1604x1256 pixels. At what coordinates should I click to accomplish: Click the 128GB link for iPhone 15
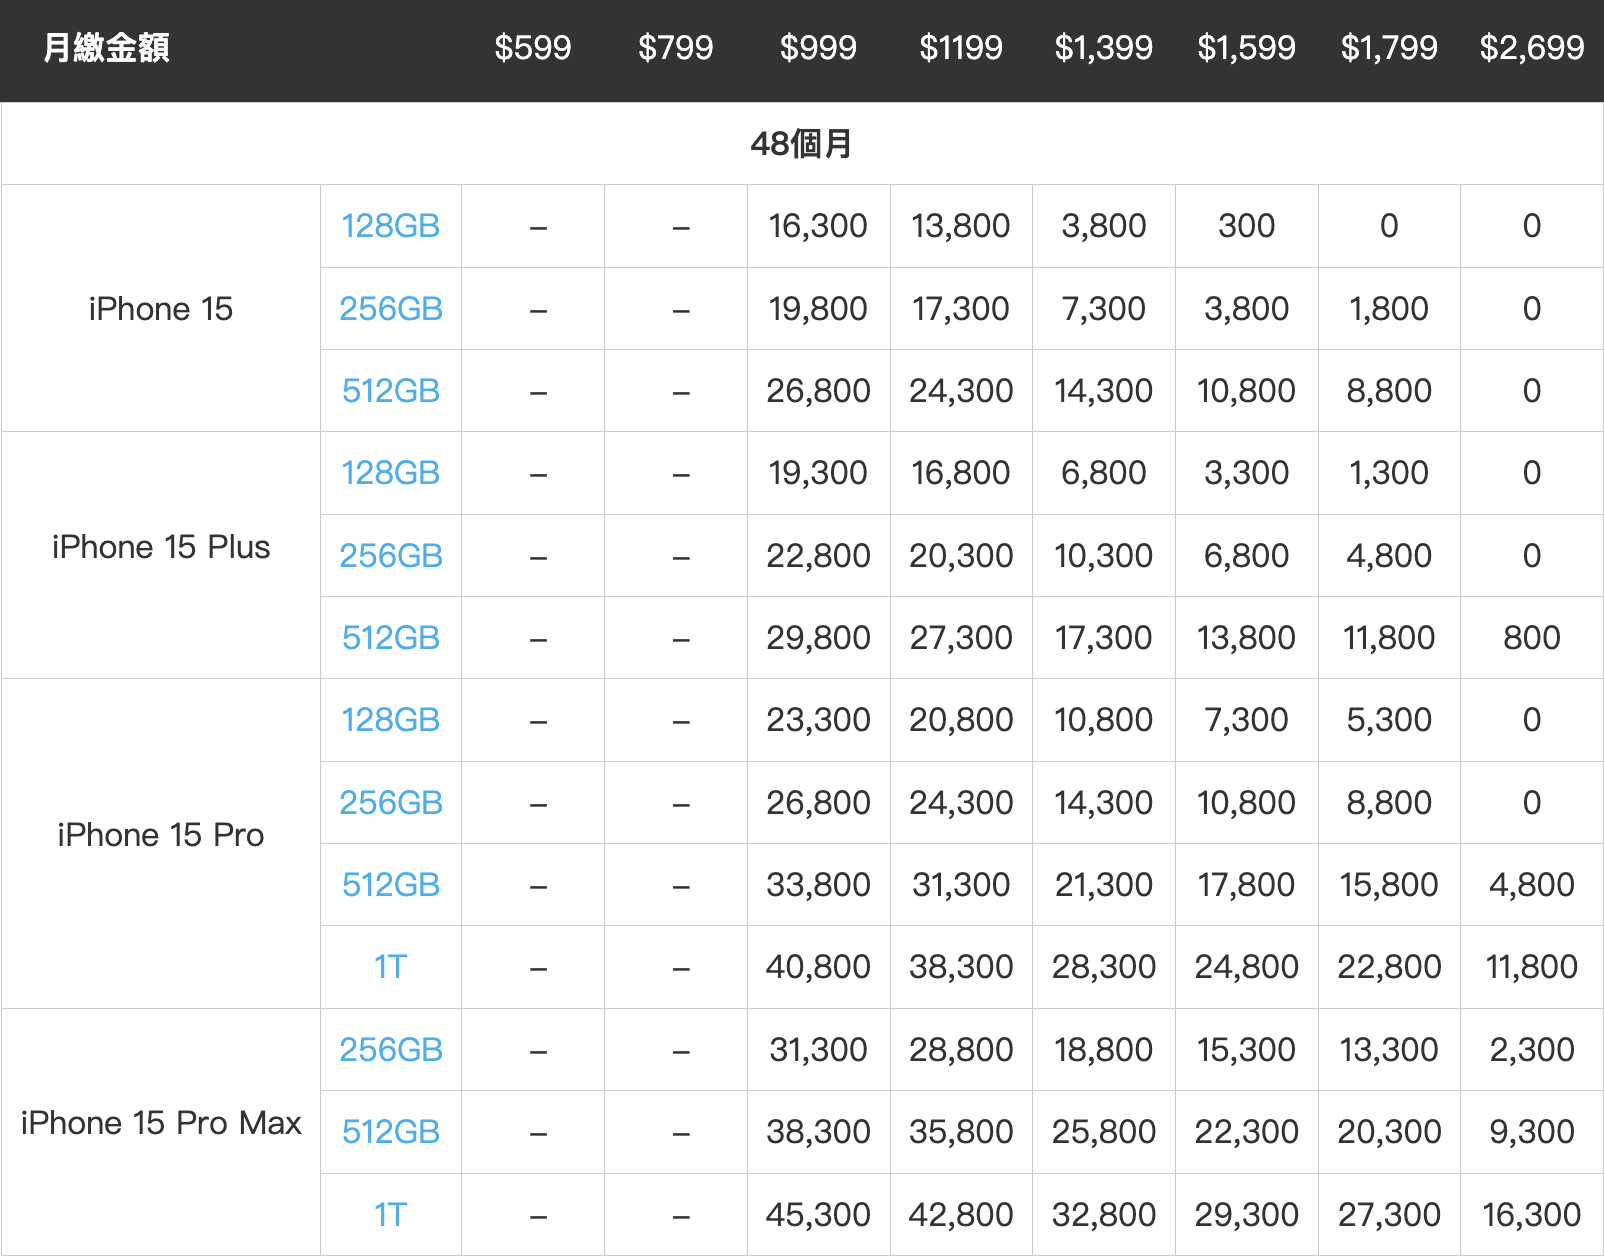coord(390,226)
